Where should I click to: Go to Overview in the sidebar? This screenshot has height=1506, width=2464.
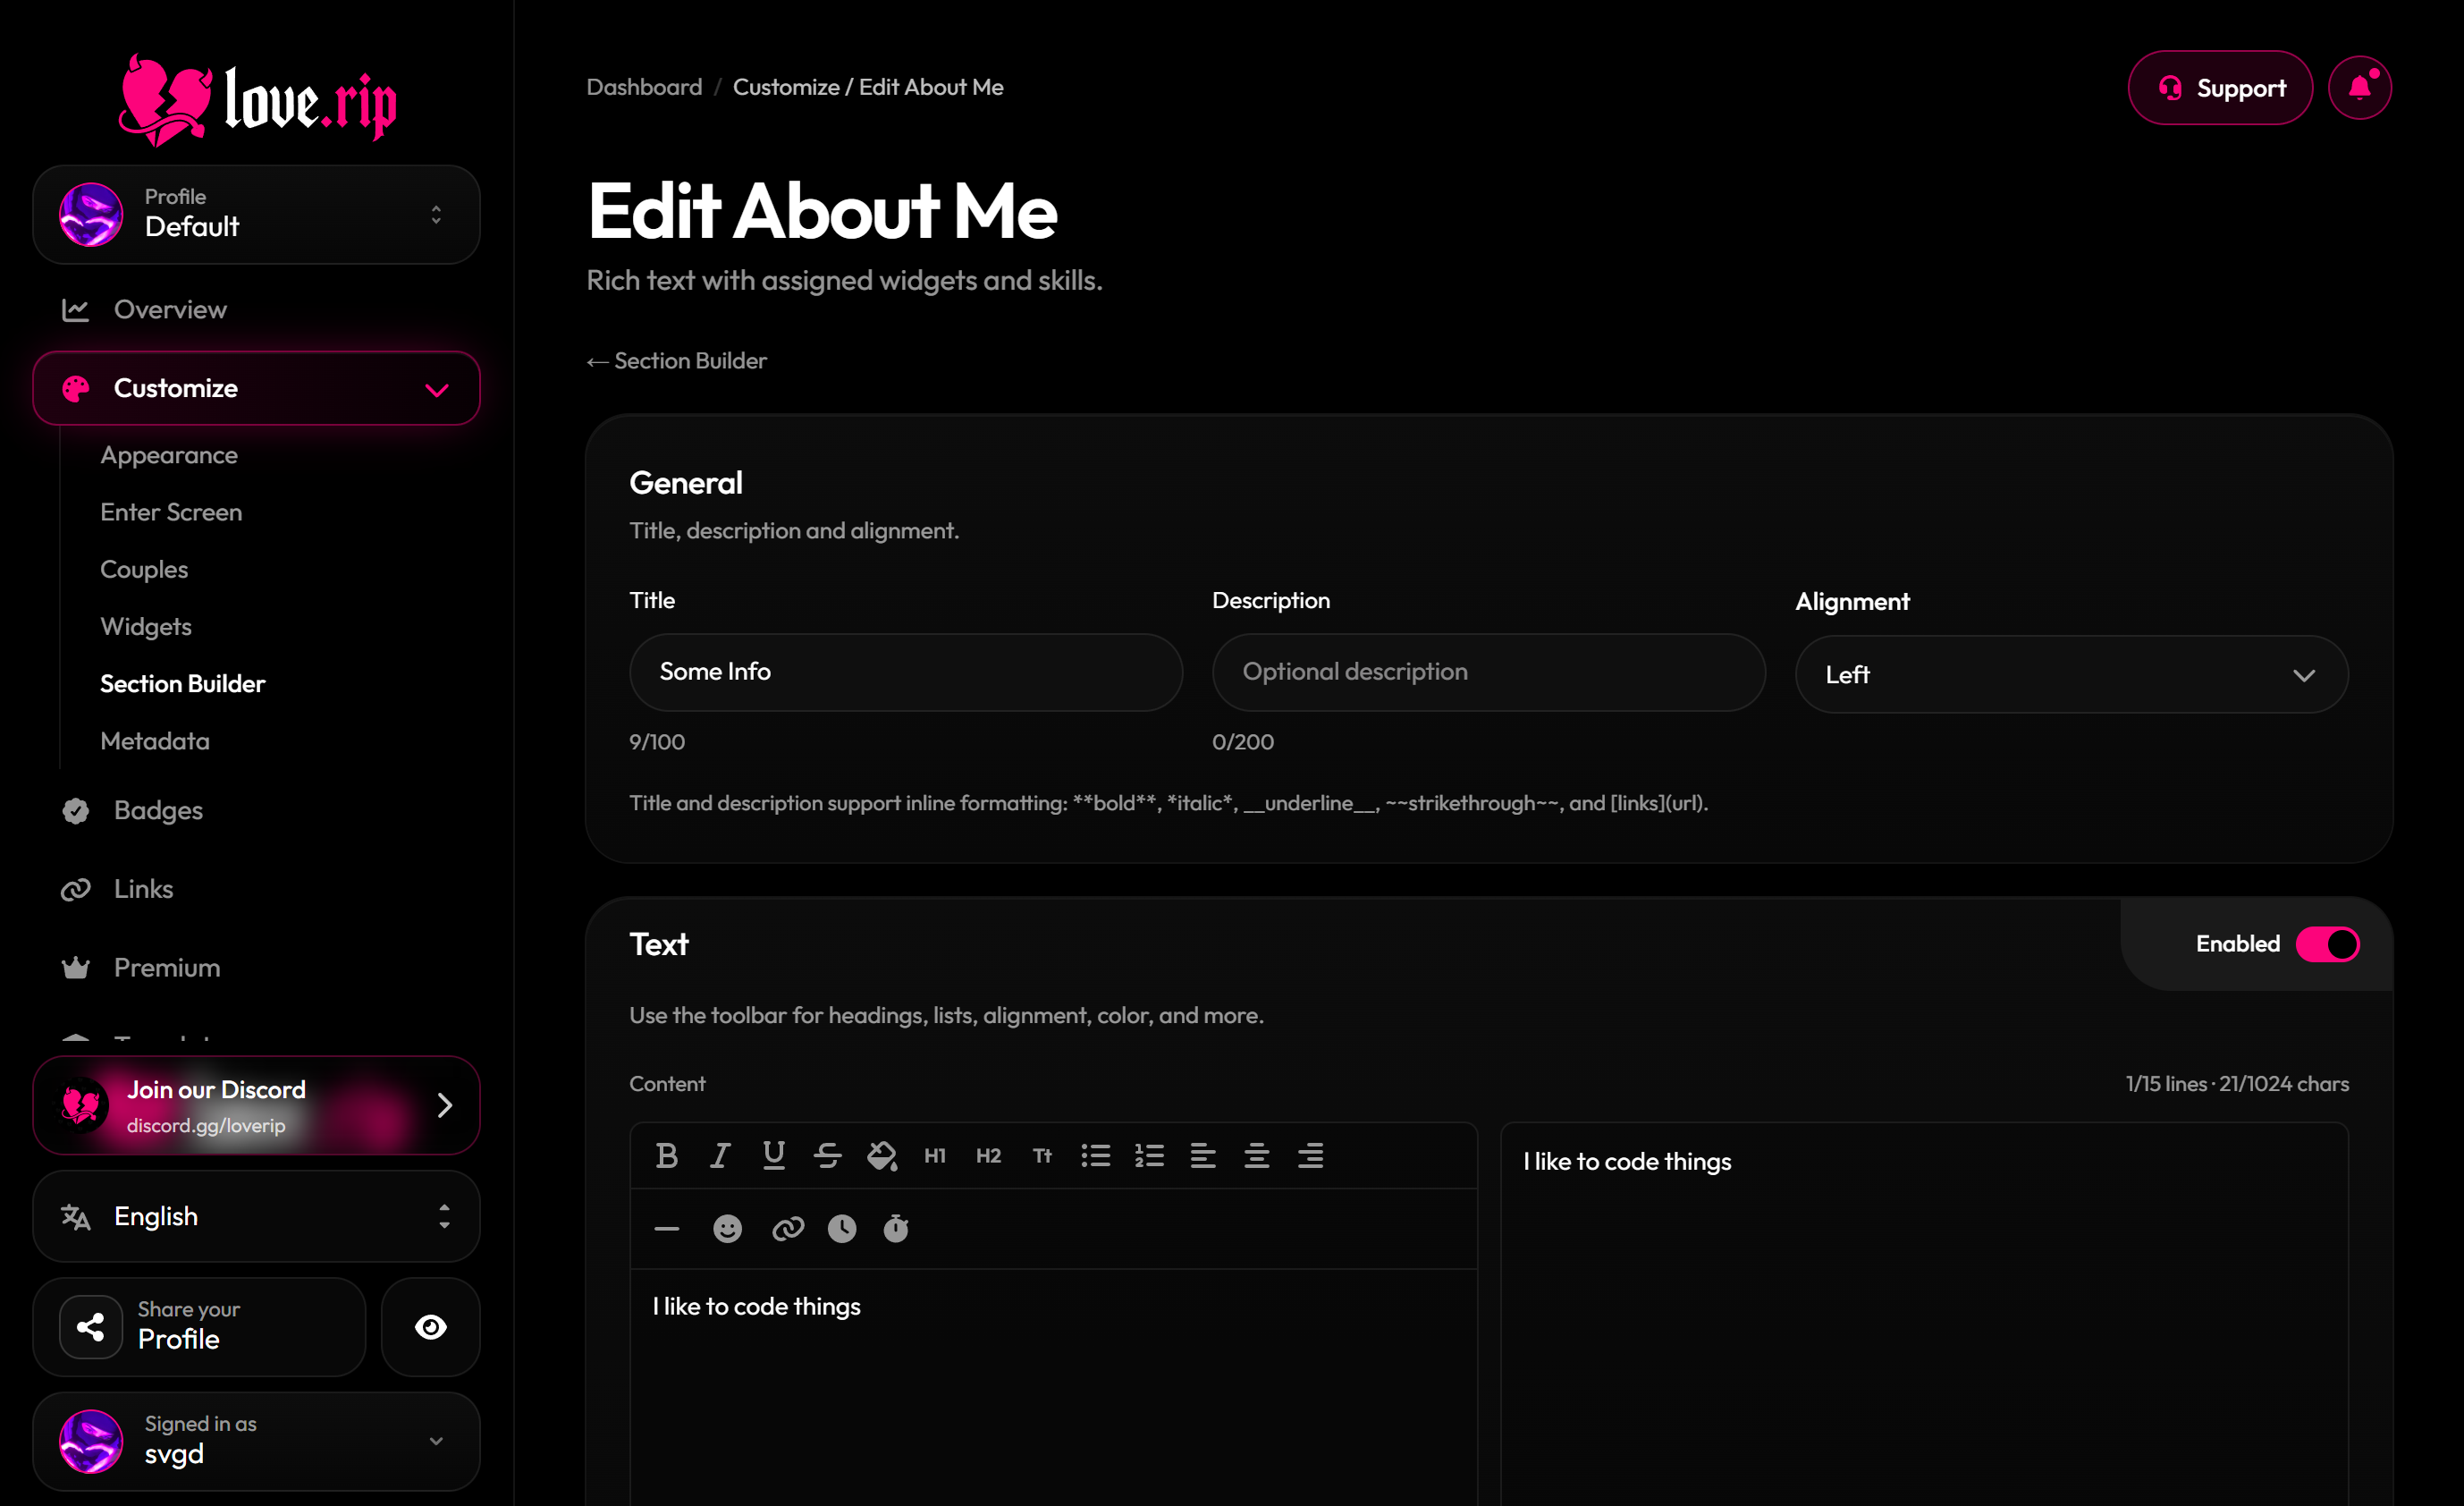pos(170,309)
